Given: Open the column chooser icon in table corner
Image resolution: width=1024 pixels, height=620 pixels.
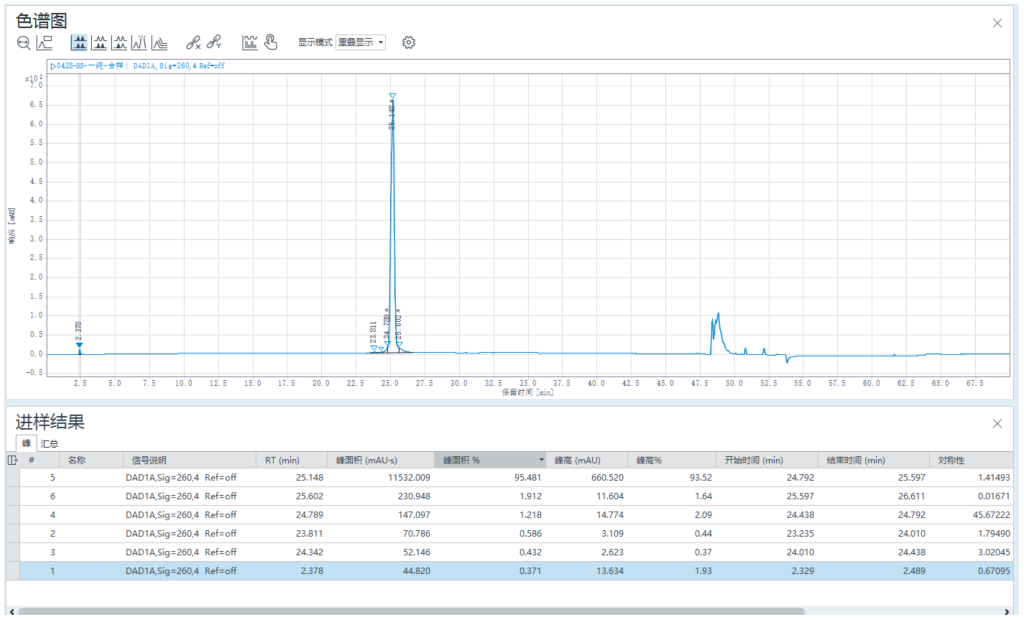Looking at the screenshot, I should coord(12,460).
